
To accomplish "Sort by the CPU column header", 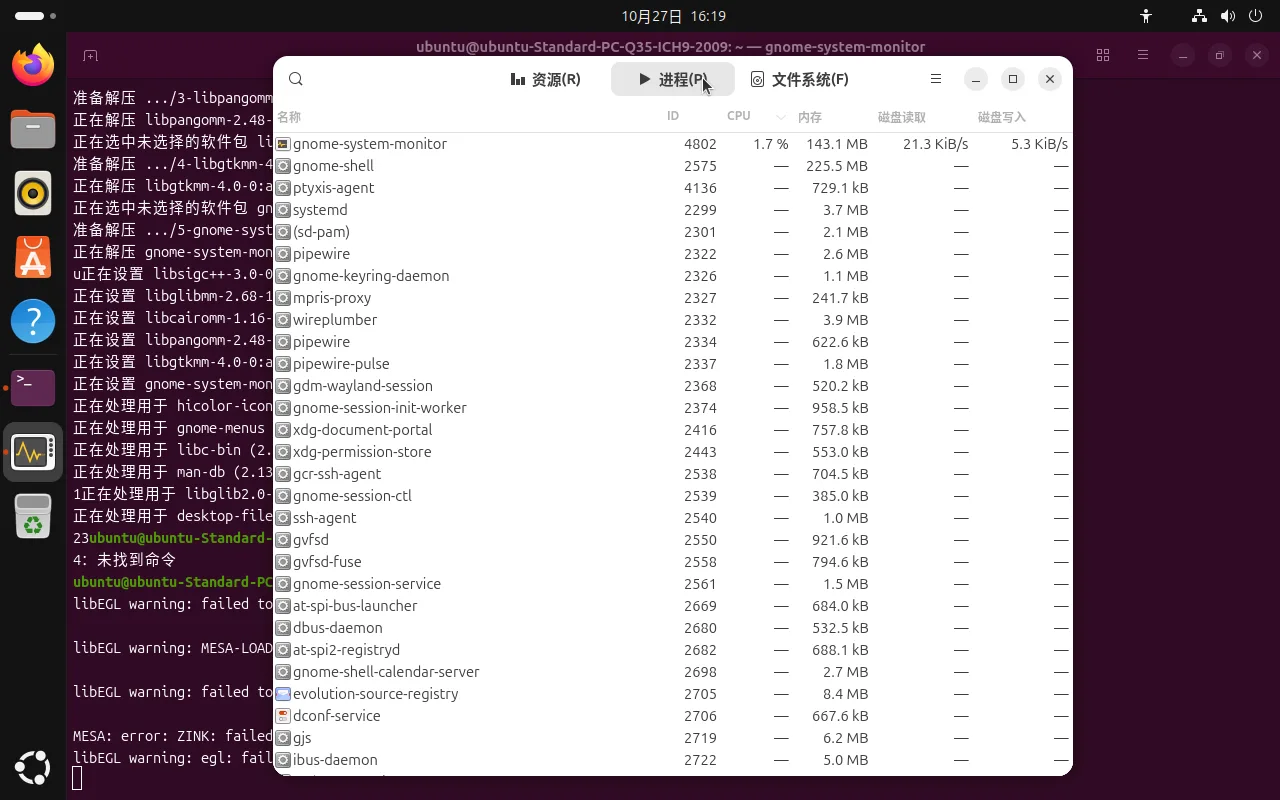I will [x=757, y=117].
